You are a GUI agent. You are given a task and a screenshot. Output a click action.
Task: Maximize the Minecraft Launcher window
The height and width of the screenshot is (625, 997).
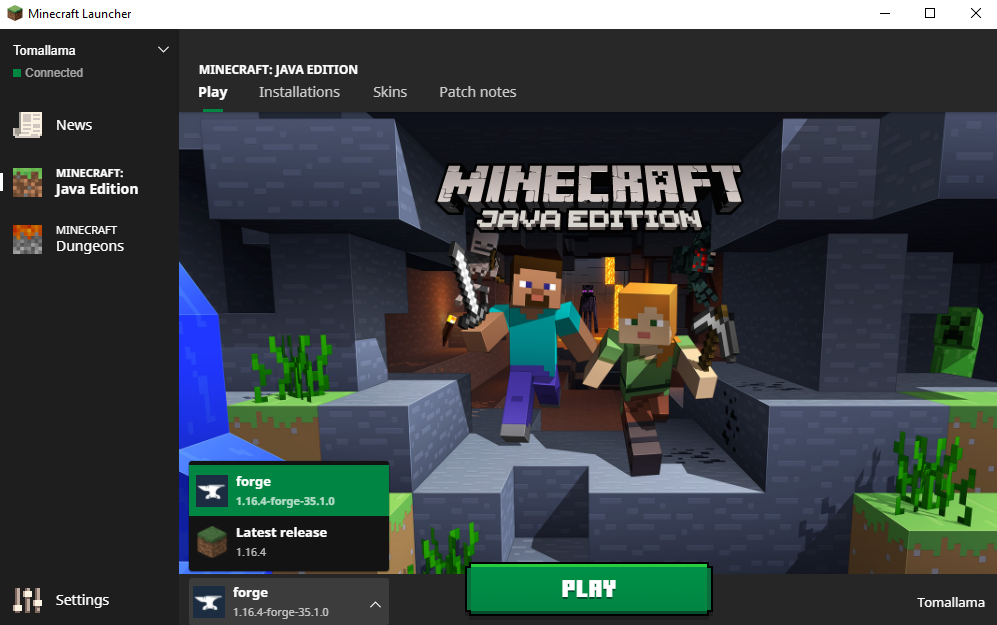[x=930, y=13]
